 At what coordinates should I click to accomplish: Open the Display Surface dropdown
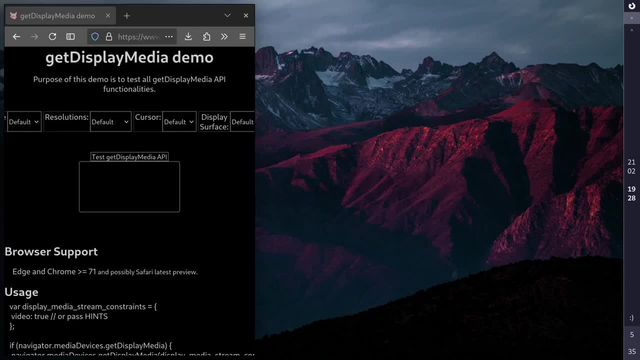click(x=242, y=122)
